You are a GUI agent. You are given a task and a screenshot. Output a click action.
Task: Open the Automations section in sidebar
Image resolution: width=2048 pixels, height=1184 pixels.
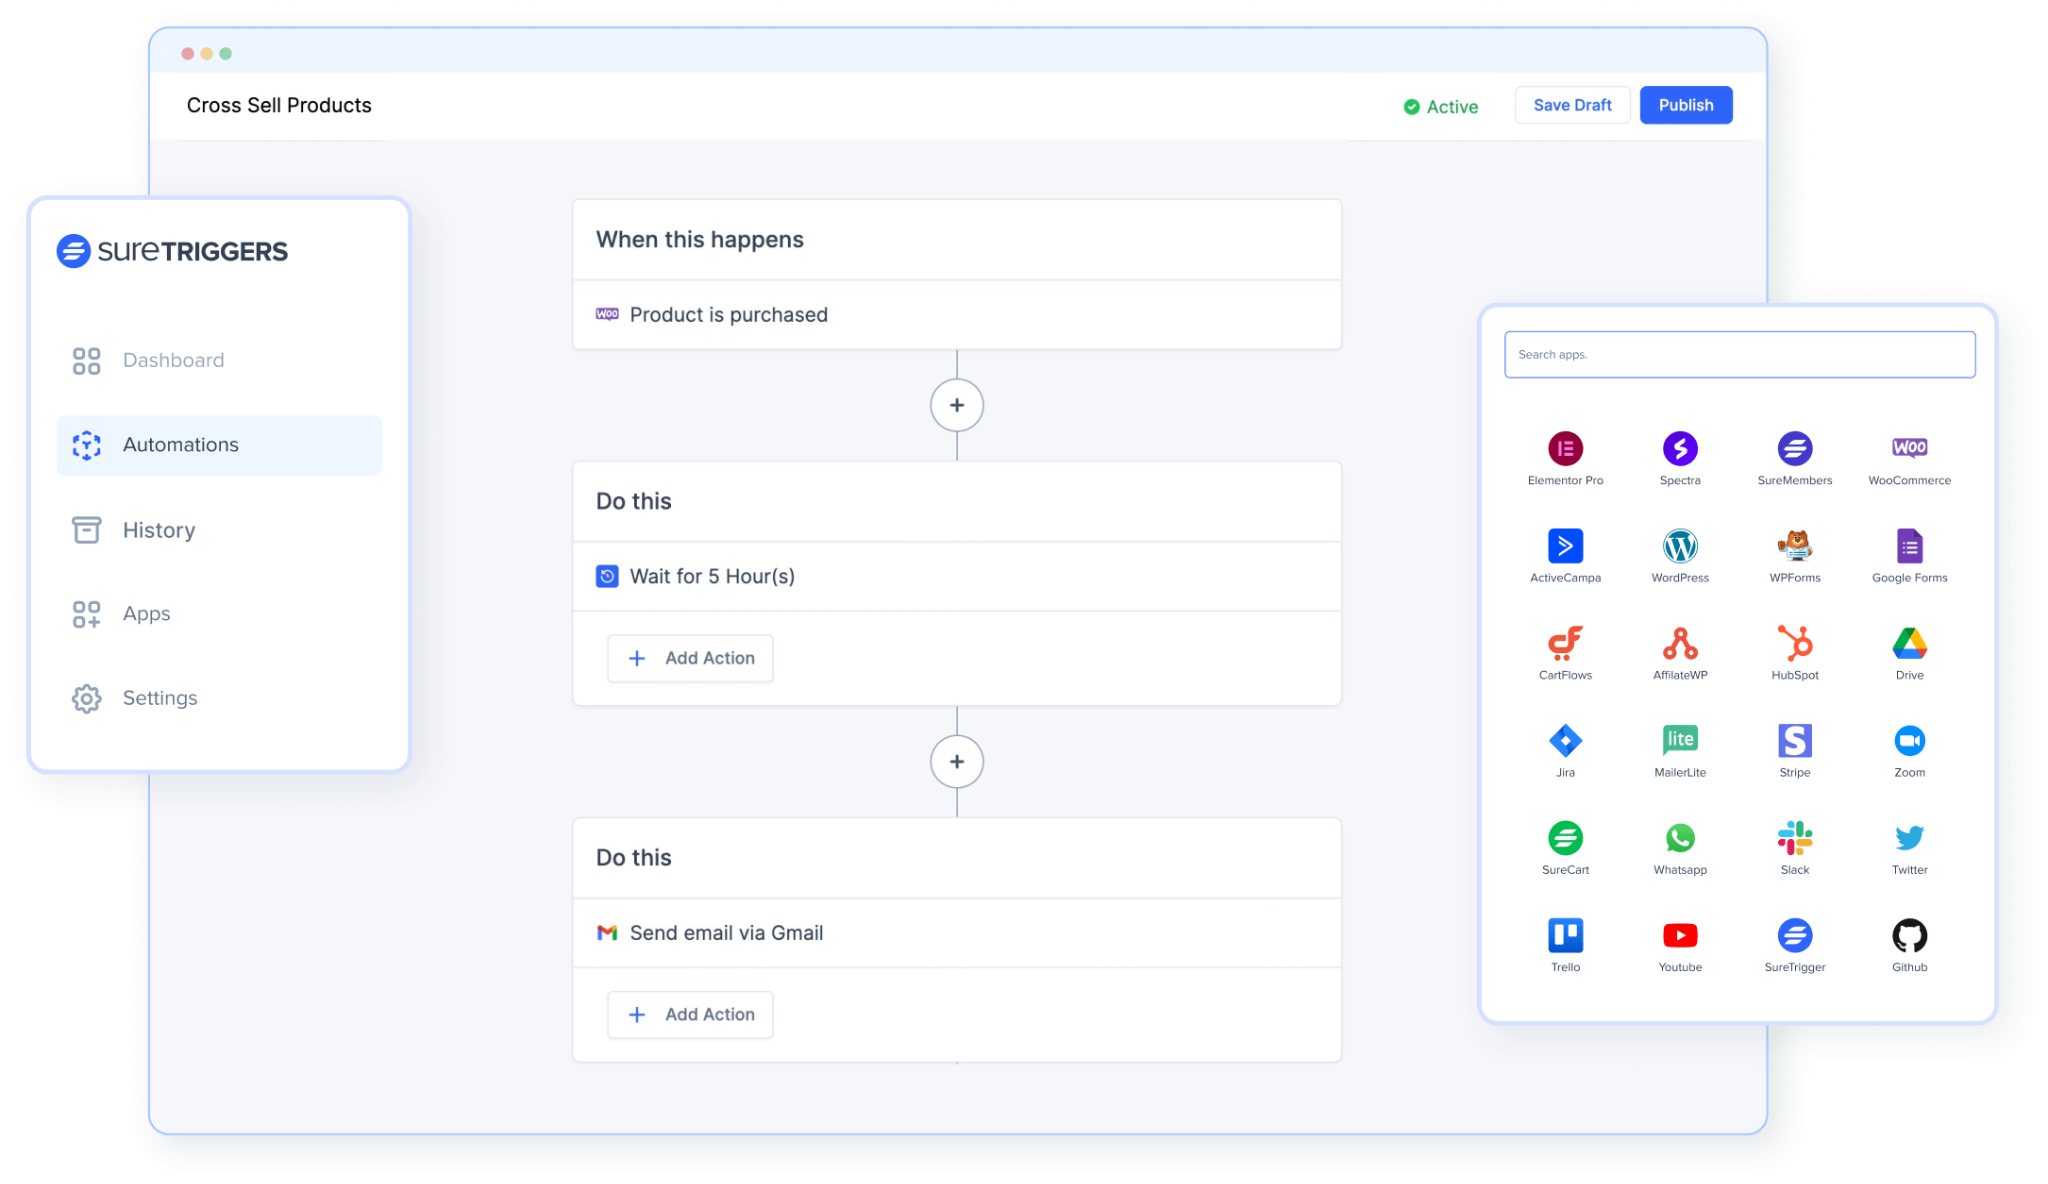click(180, 445)
